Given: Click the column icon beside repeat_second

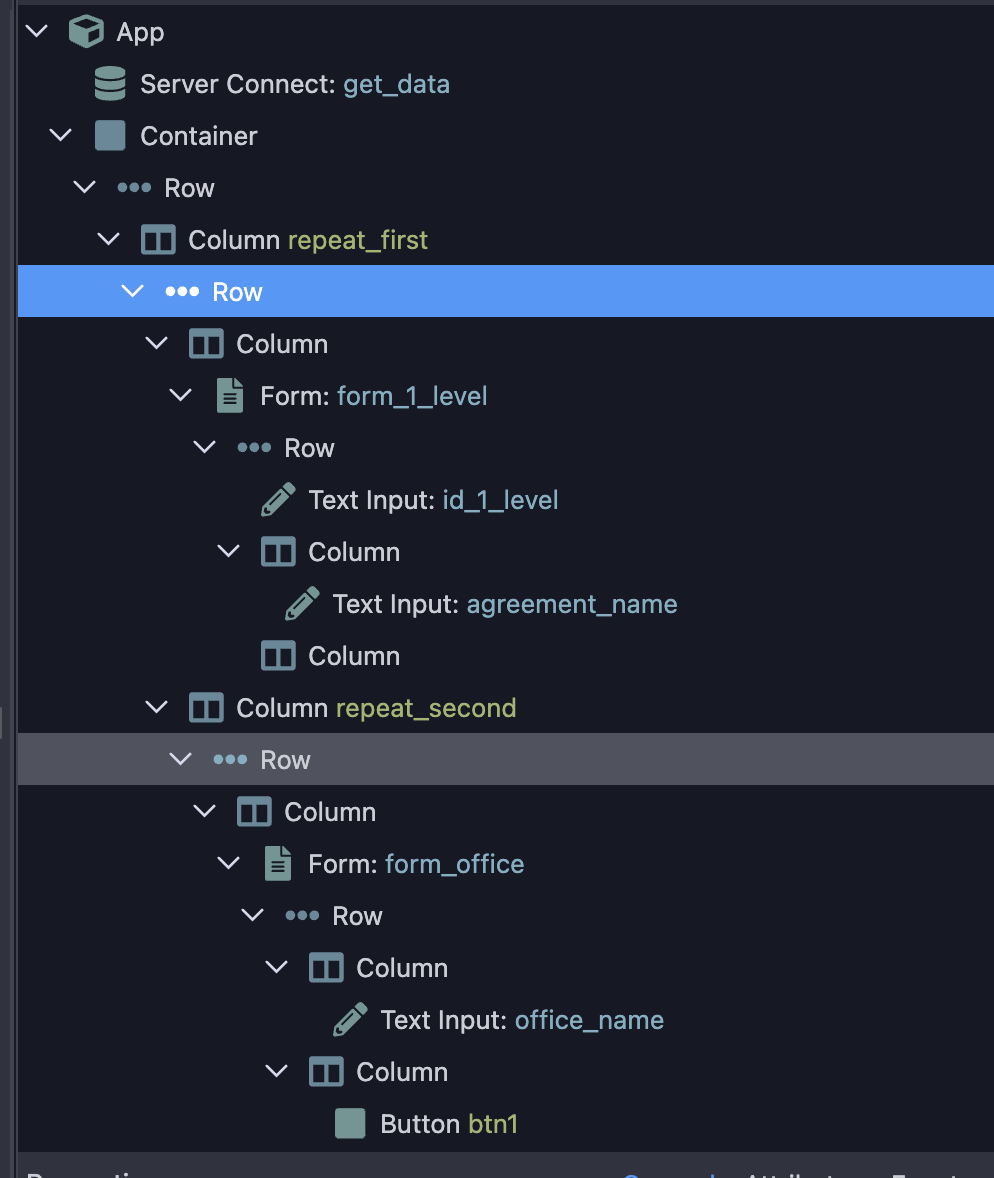Looking at the screenshot, I should pos(205,707).
